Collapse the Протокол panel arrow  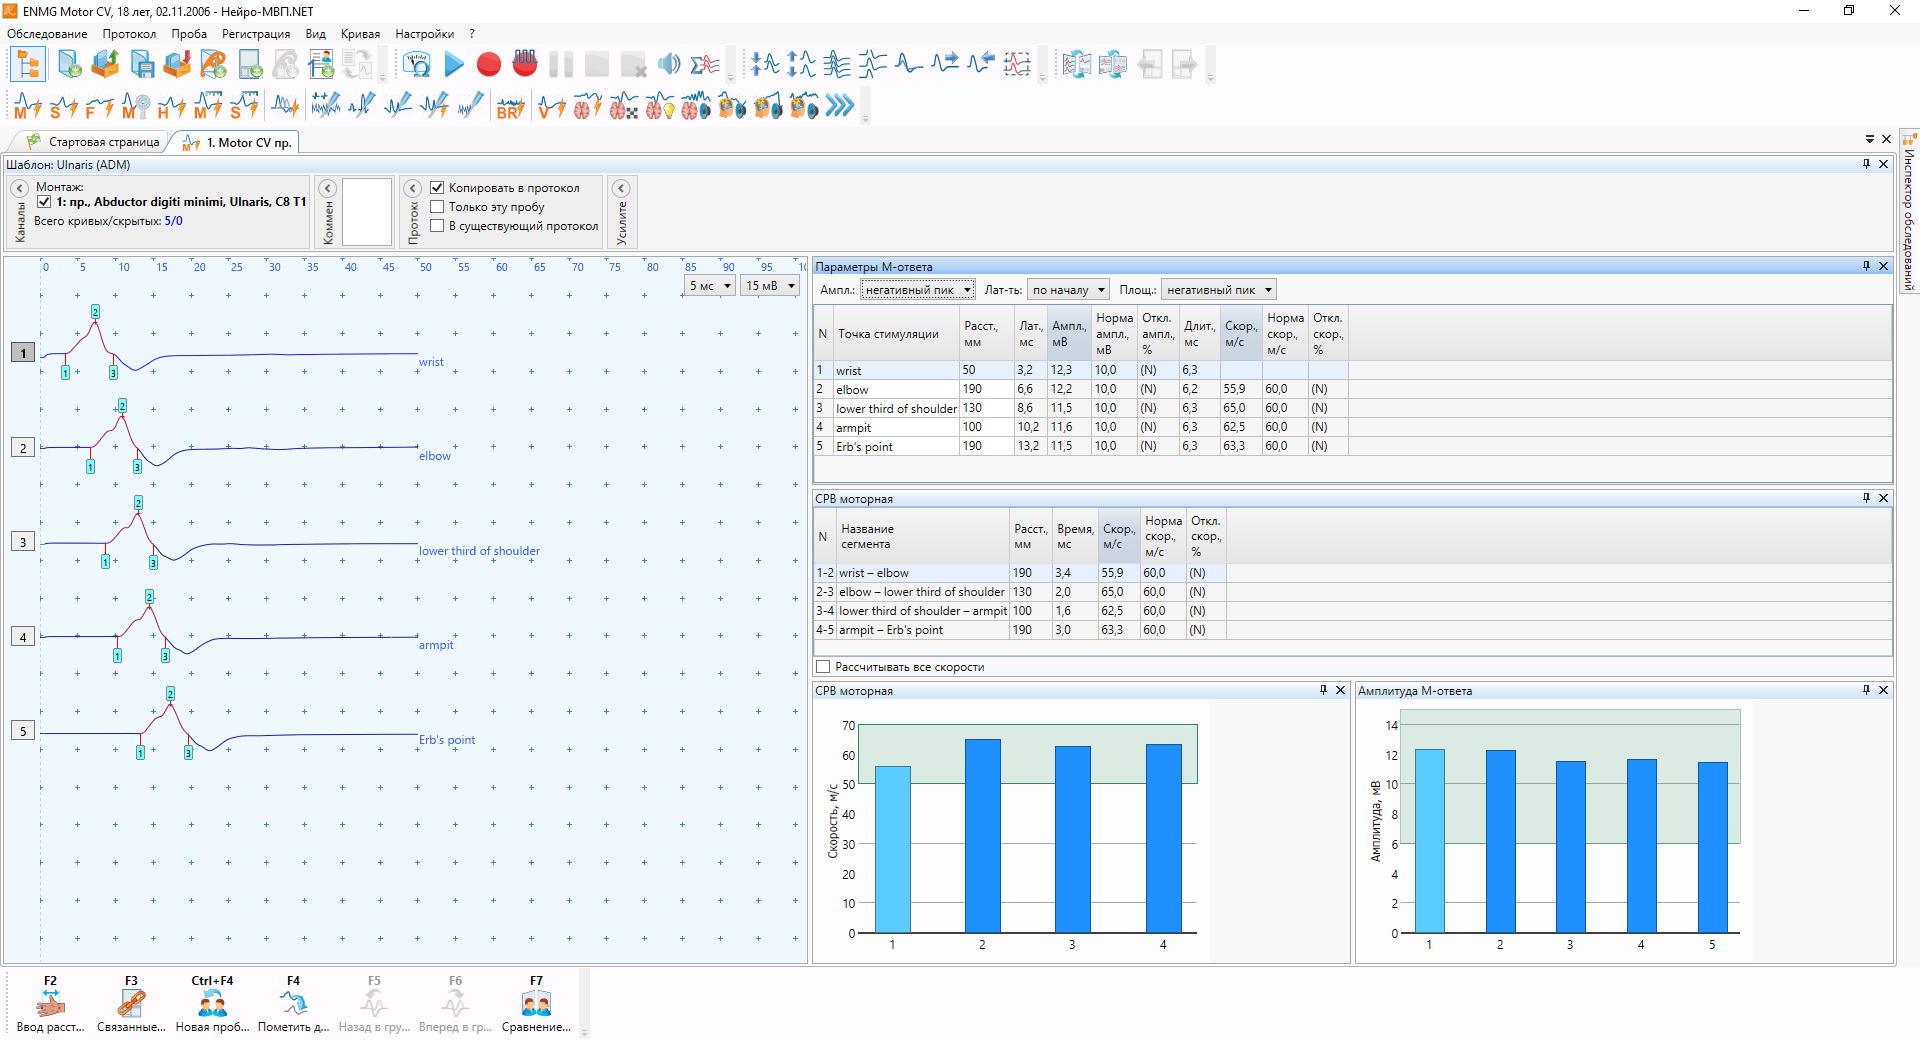tap(413, 188)
